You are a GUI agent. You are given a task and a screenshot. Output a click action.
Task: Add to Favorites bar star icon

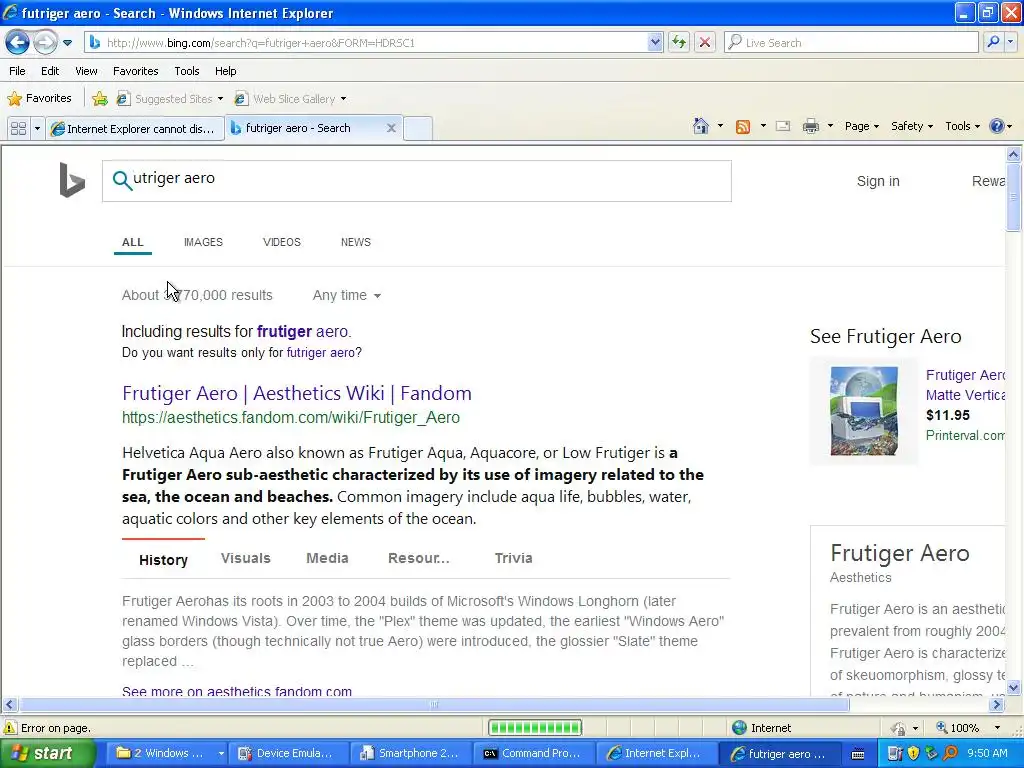coord(100,99)
